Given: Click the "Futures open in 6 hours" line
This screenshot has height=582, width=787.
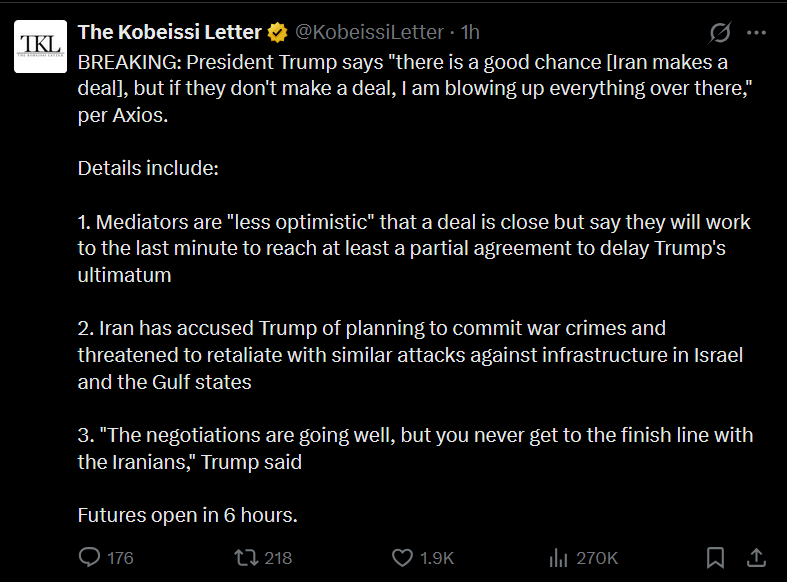Looking at the screenshot, I should click(x=188, y=516).
